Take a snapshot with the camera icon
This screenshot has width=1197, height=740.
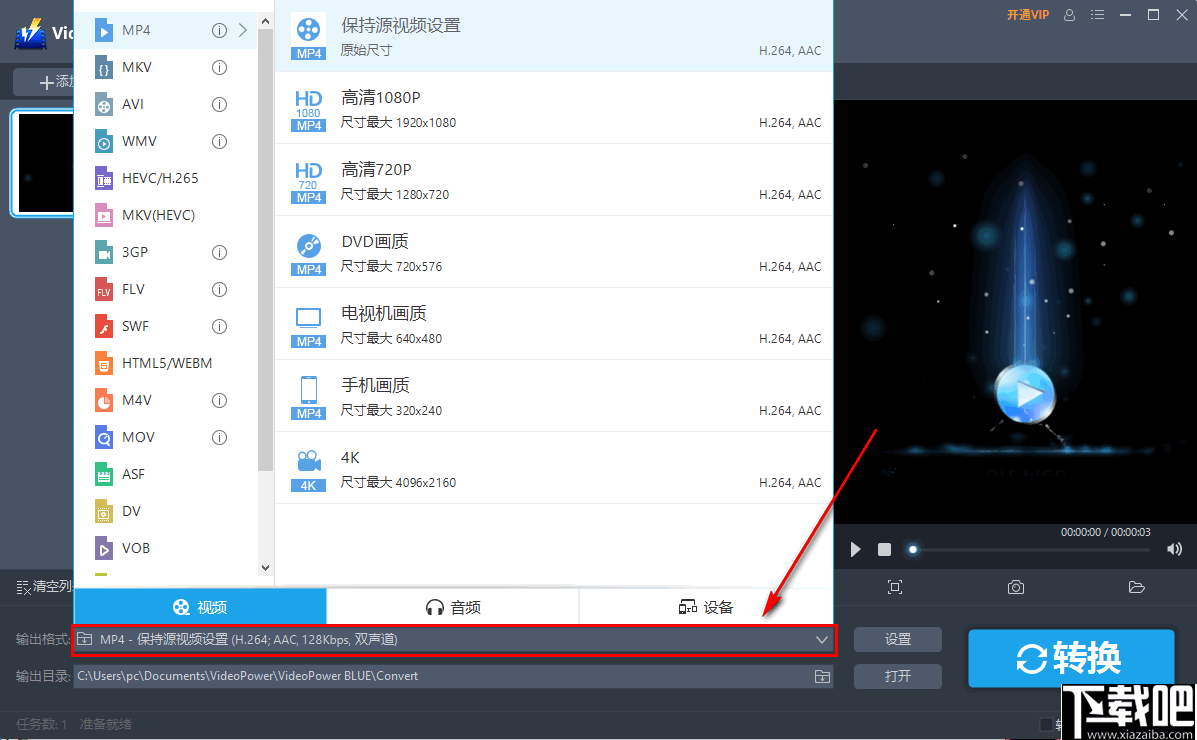1016,587
